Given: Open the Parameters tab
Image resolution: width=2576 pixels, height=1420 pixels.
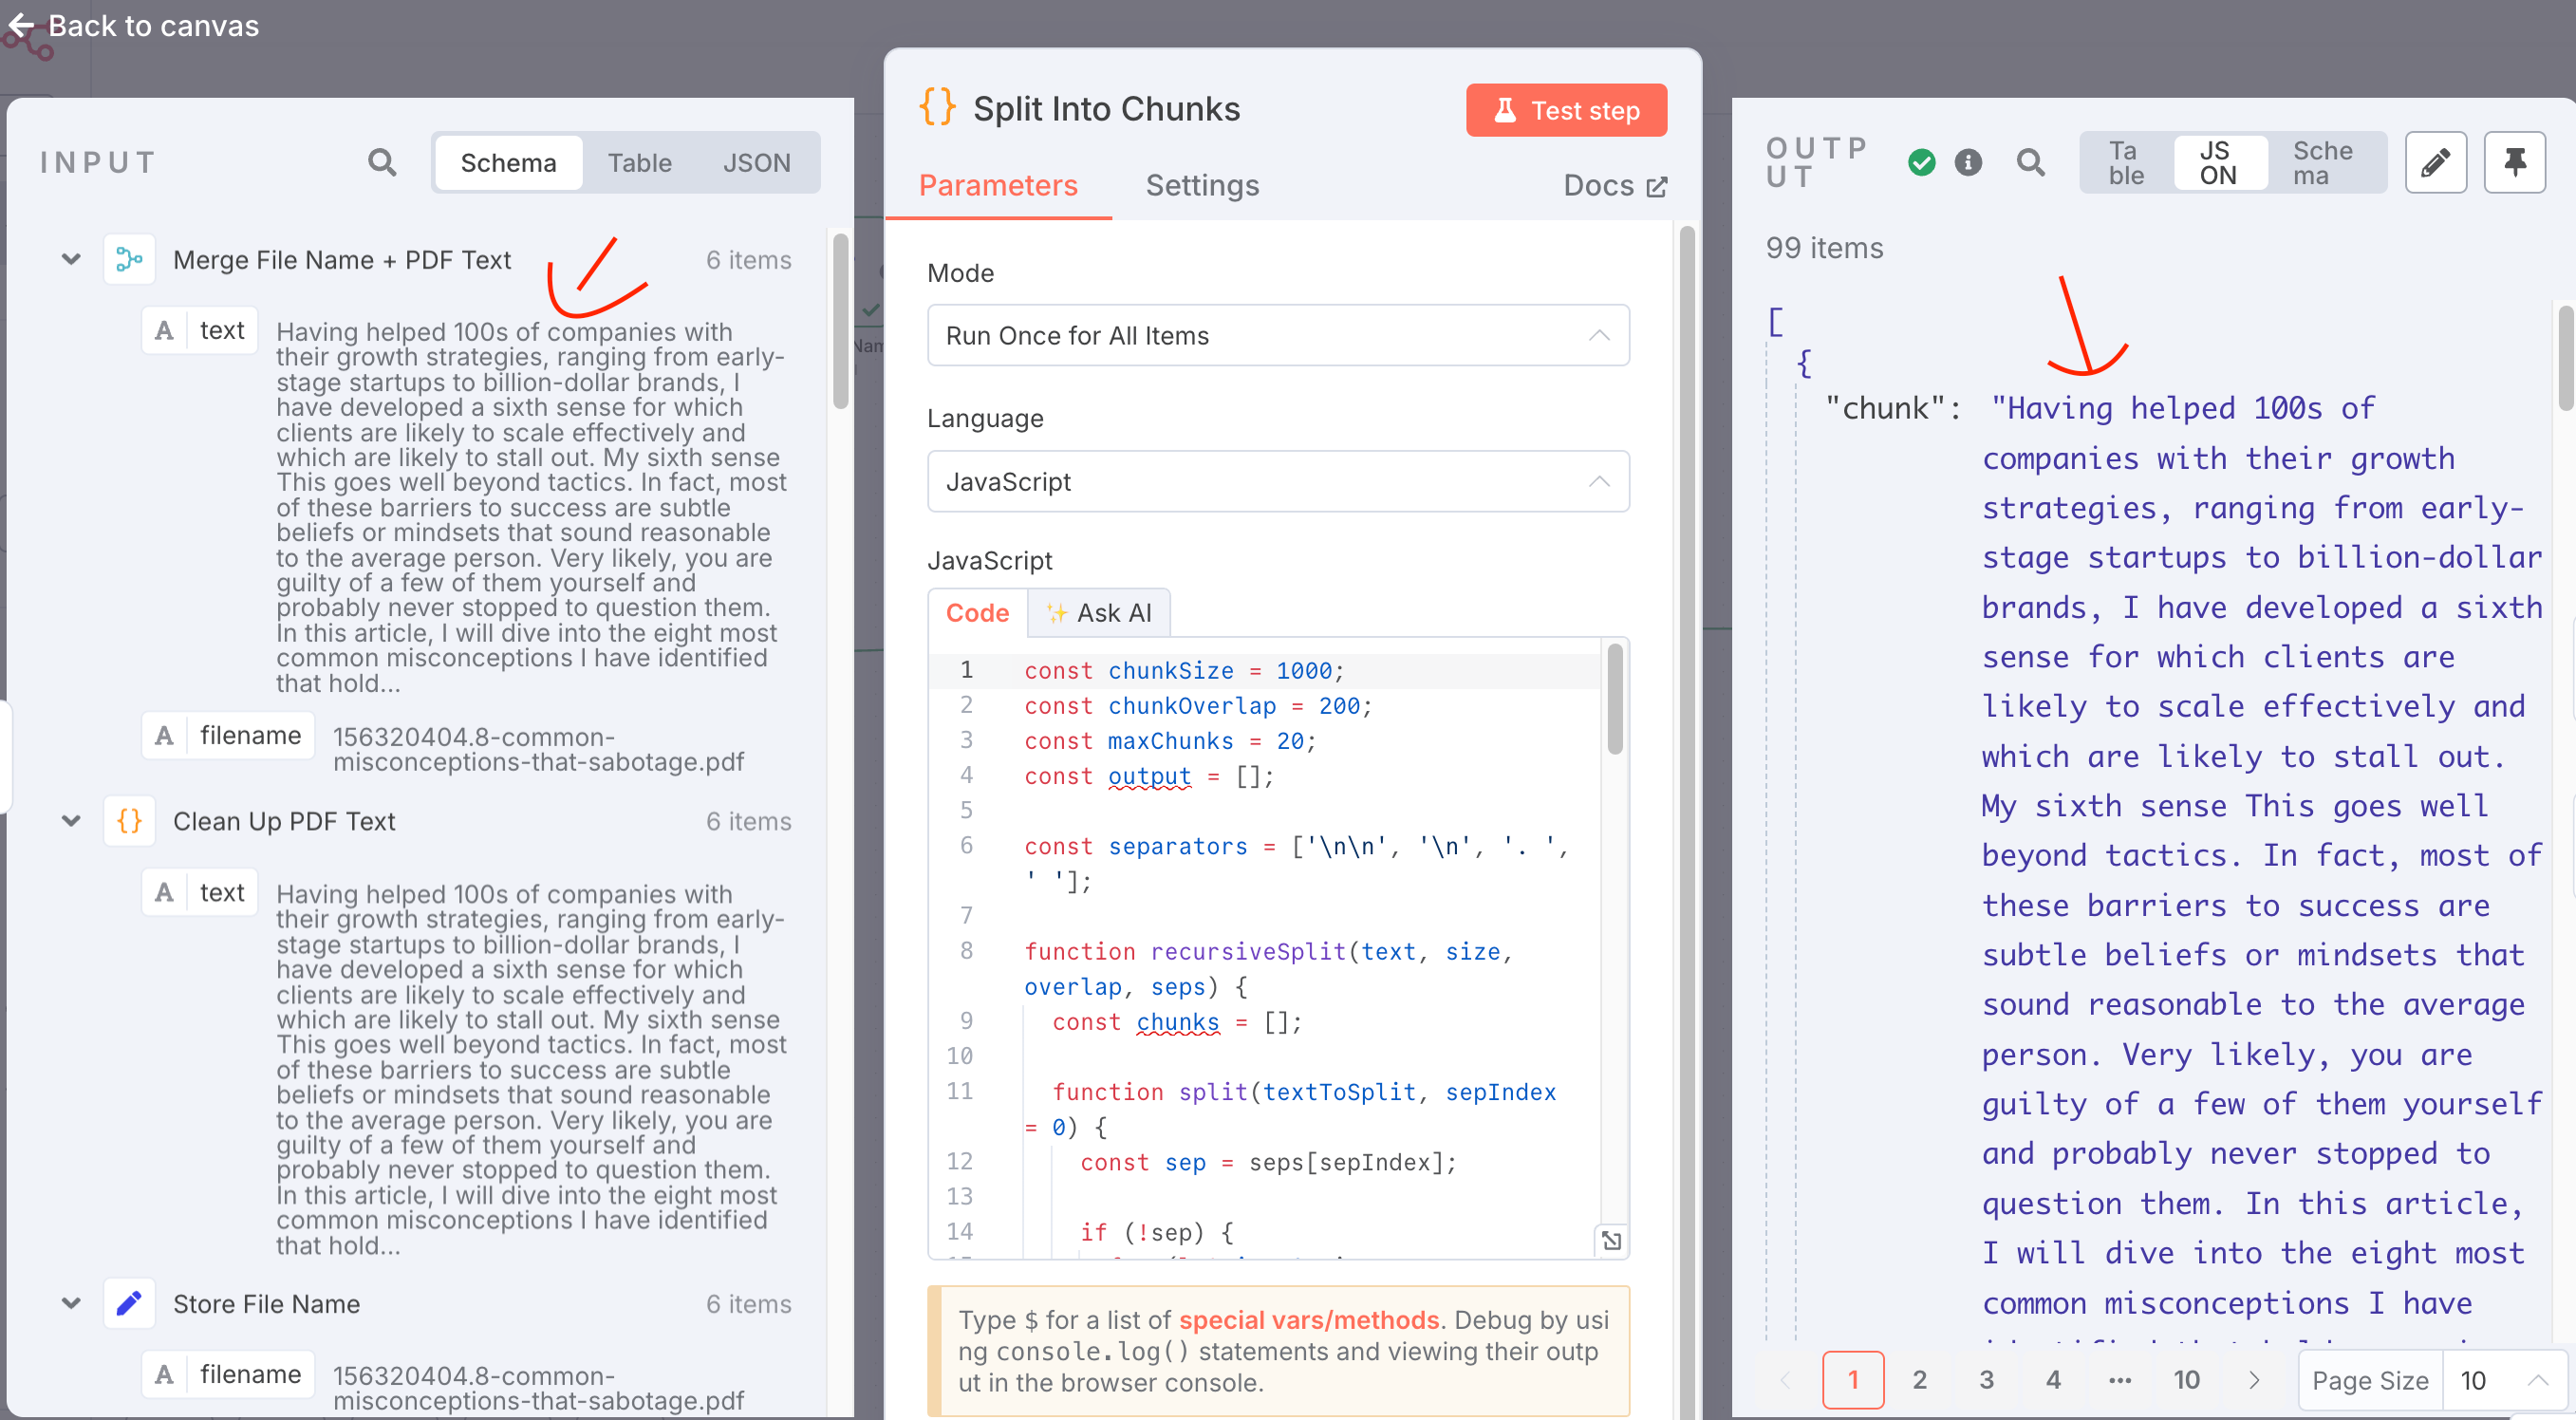Looking at the screenshot, I should [x=998, y=186].
